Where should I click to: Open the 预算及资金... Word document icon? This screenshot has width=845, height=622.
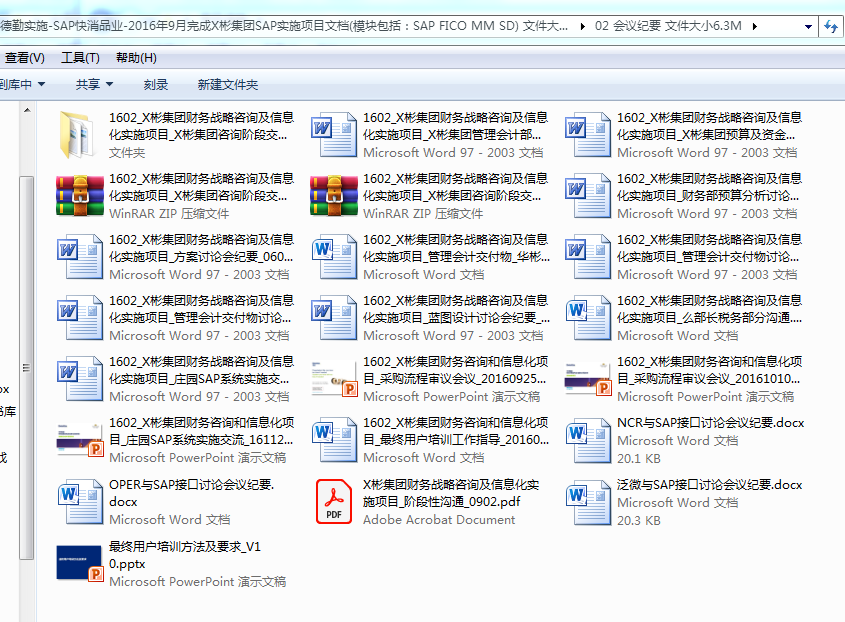588,135
